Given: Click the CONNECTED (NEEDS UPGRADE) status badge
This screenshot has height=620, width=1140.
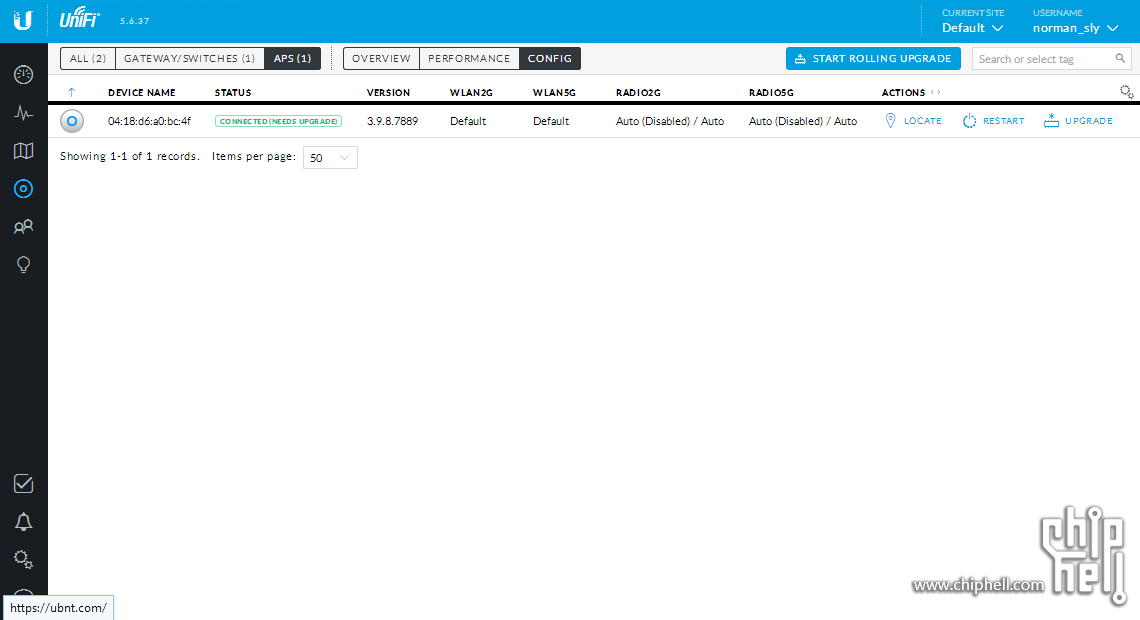Looking at the screenshot, I should point(278,121).
